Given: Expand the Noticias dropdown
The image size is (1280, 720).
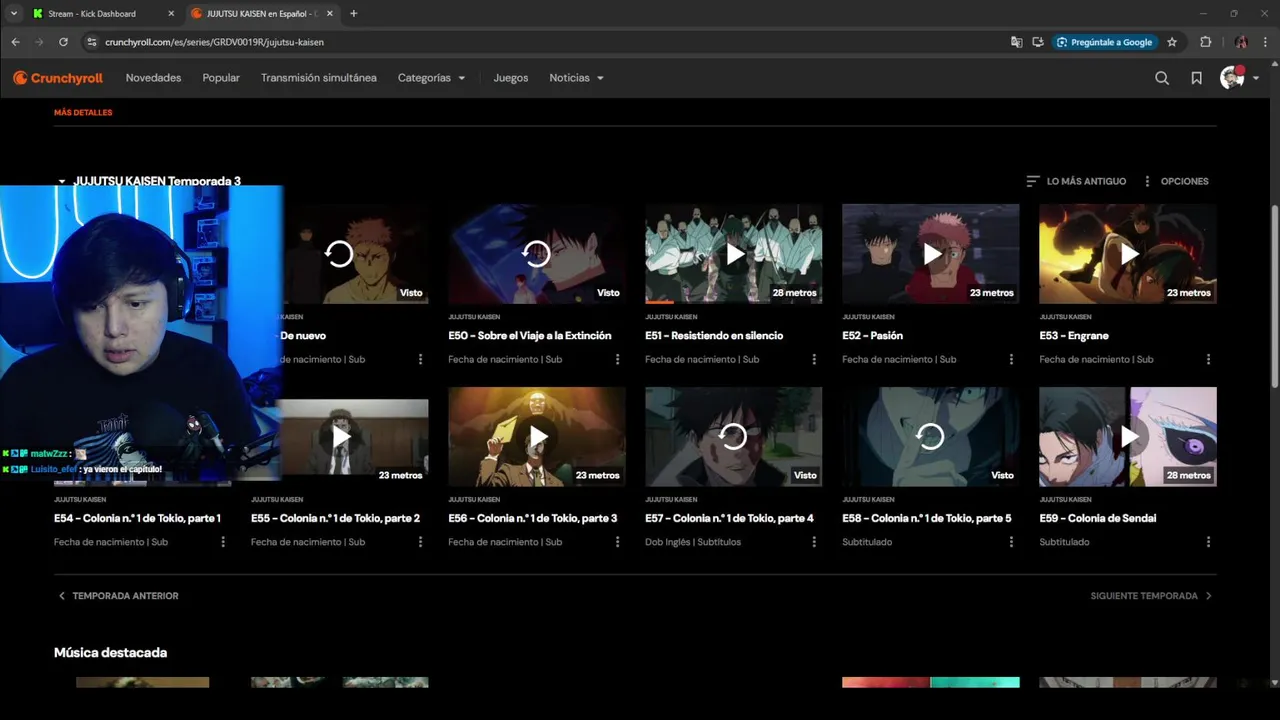Looking at the screenshot, I should click(x=576, y=78).
